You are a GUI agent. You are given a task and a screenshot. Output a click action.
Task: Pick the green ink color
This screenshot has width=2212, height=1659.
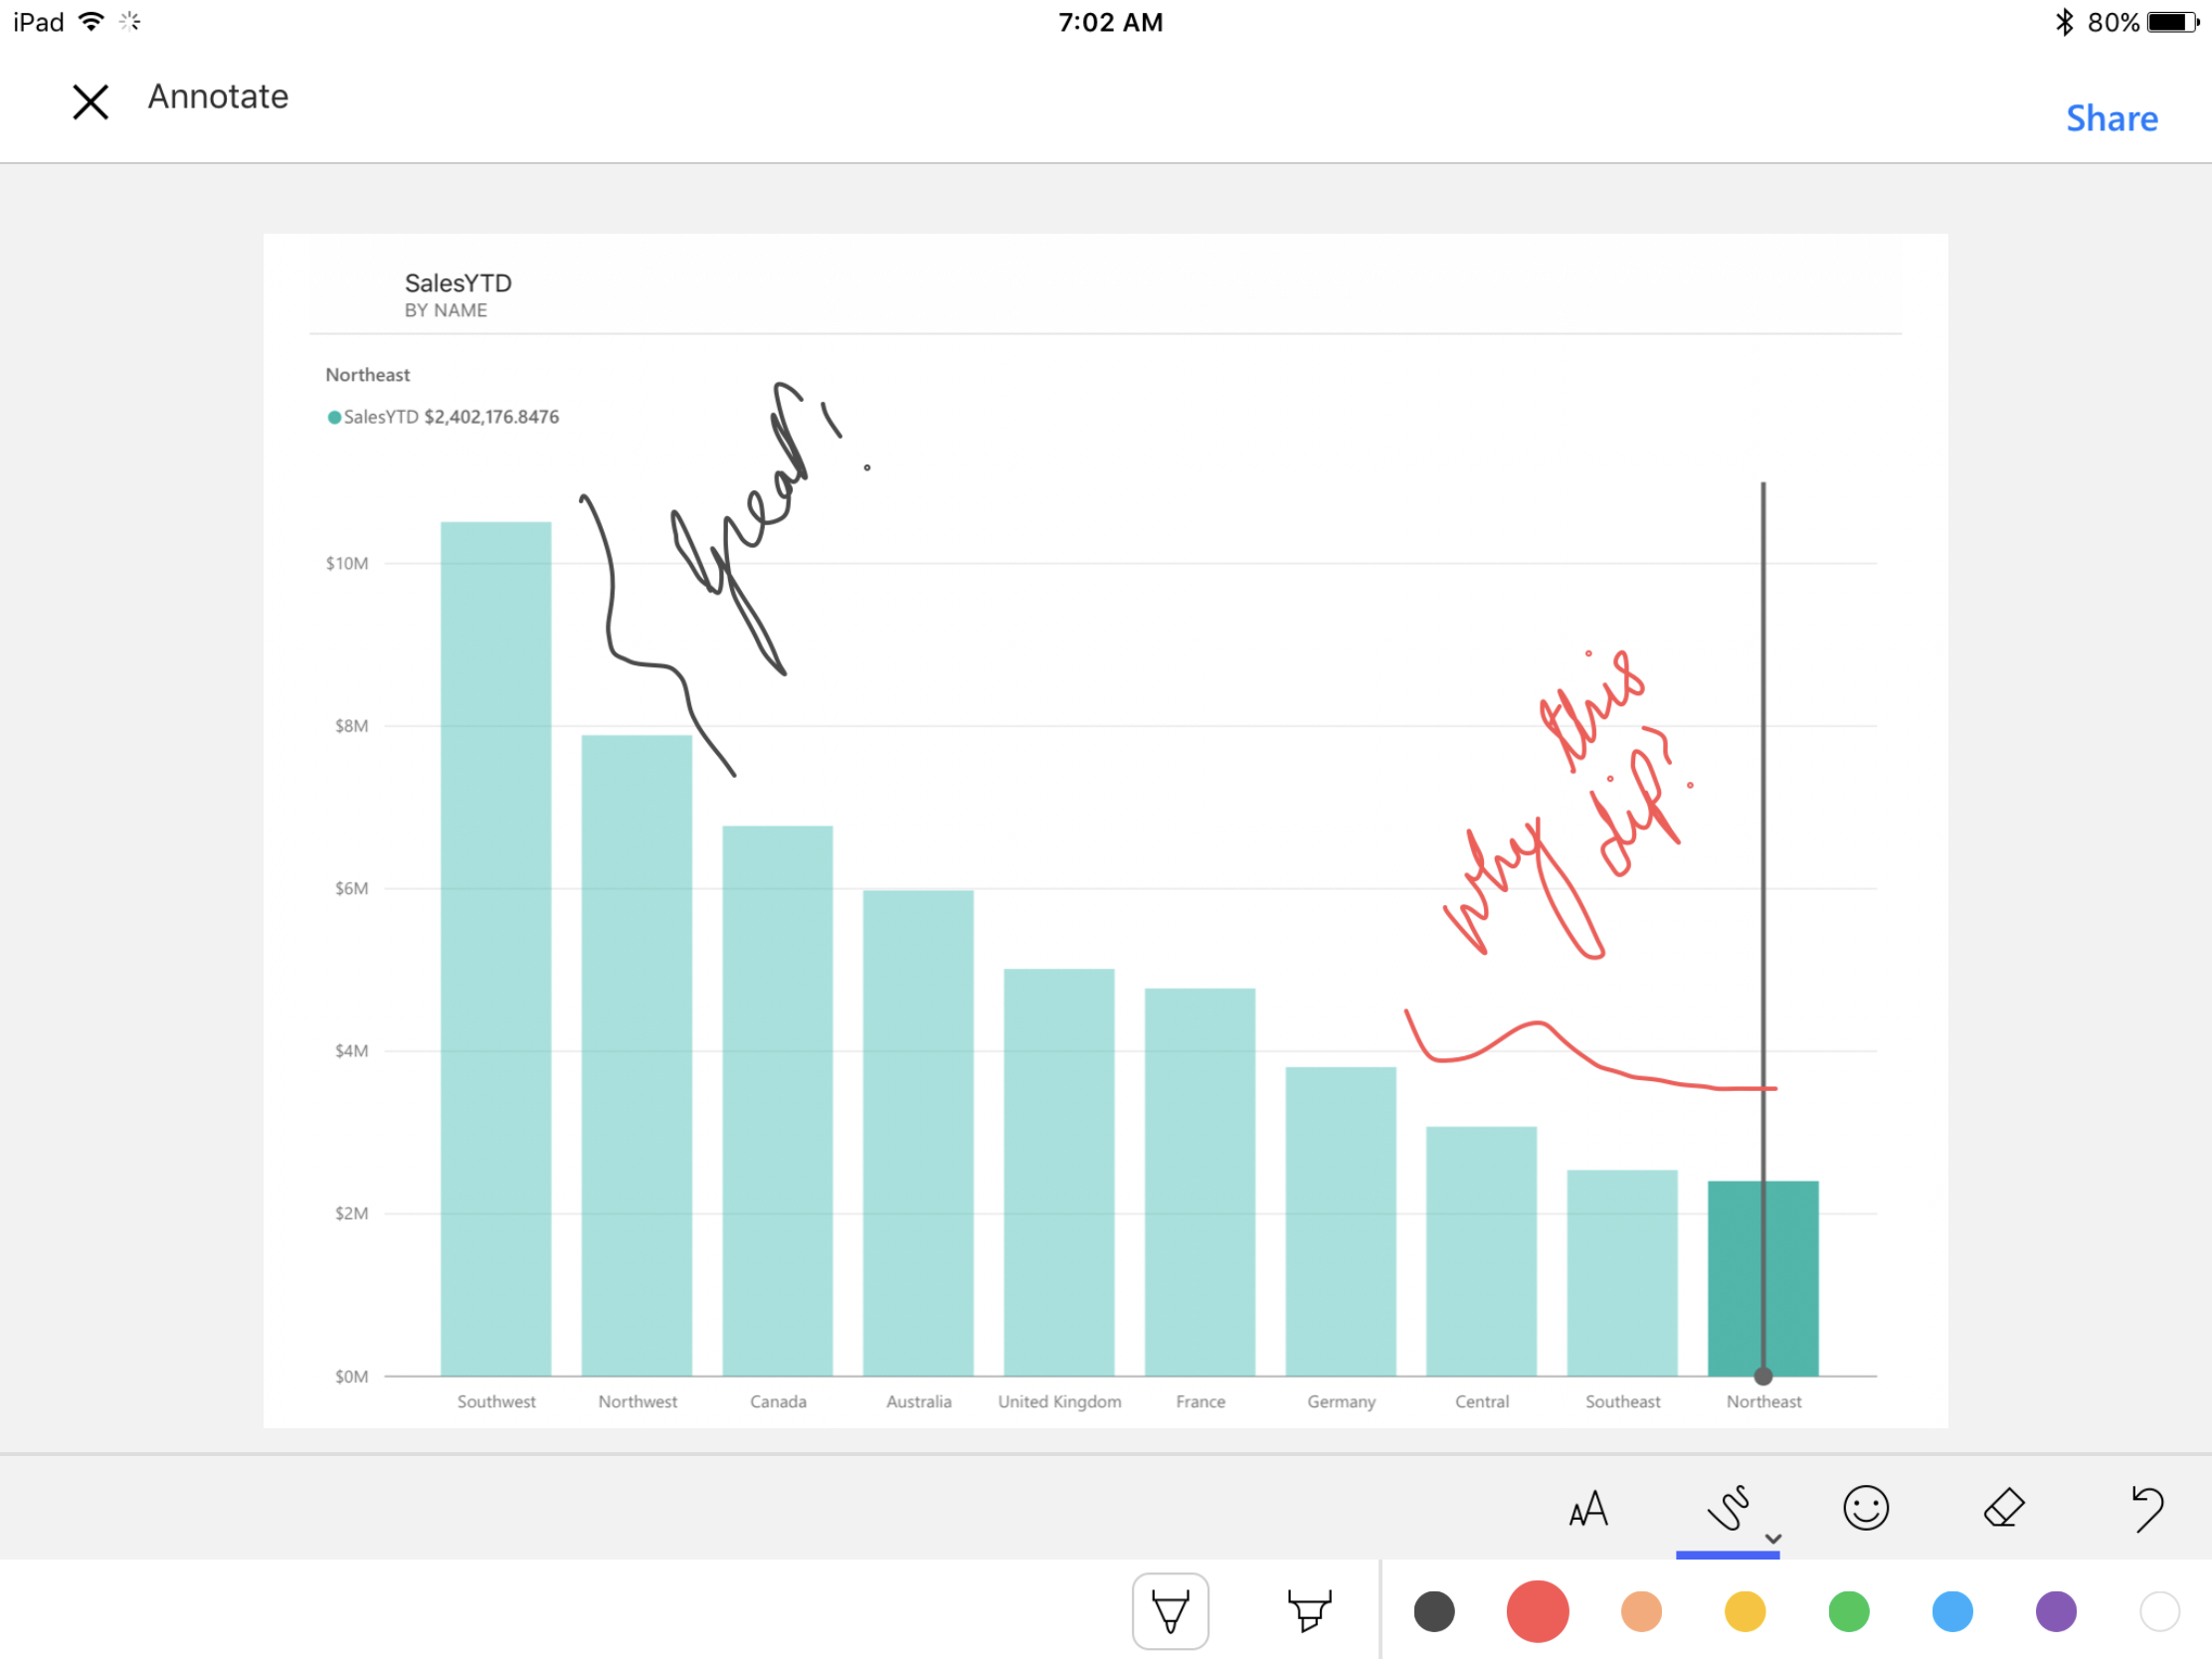click(x=1848, y=1611)
